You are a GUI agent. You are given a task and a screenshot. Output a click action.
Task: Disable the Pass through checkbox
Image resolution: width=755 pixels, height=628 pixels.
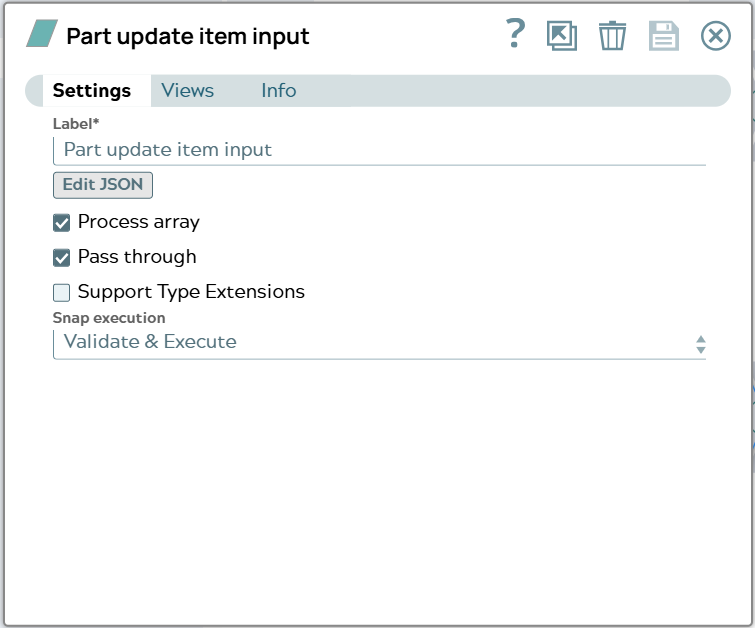61,258
